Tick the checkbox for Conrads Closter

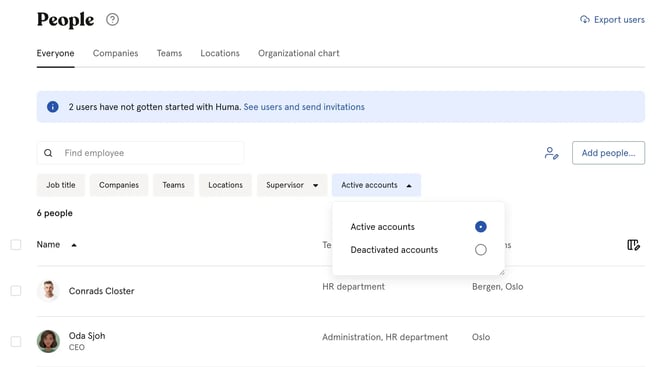click(16, 291)
